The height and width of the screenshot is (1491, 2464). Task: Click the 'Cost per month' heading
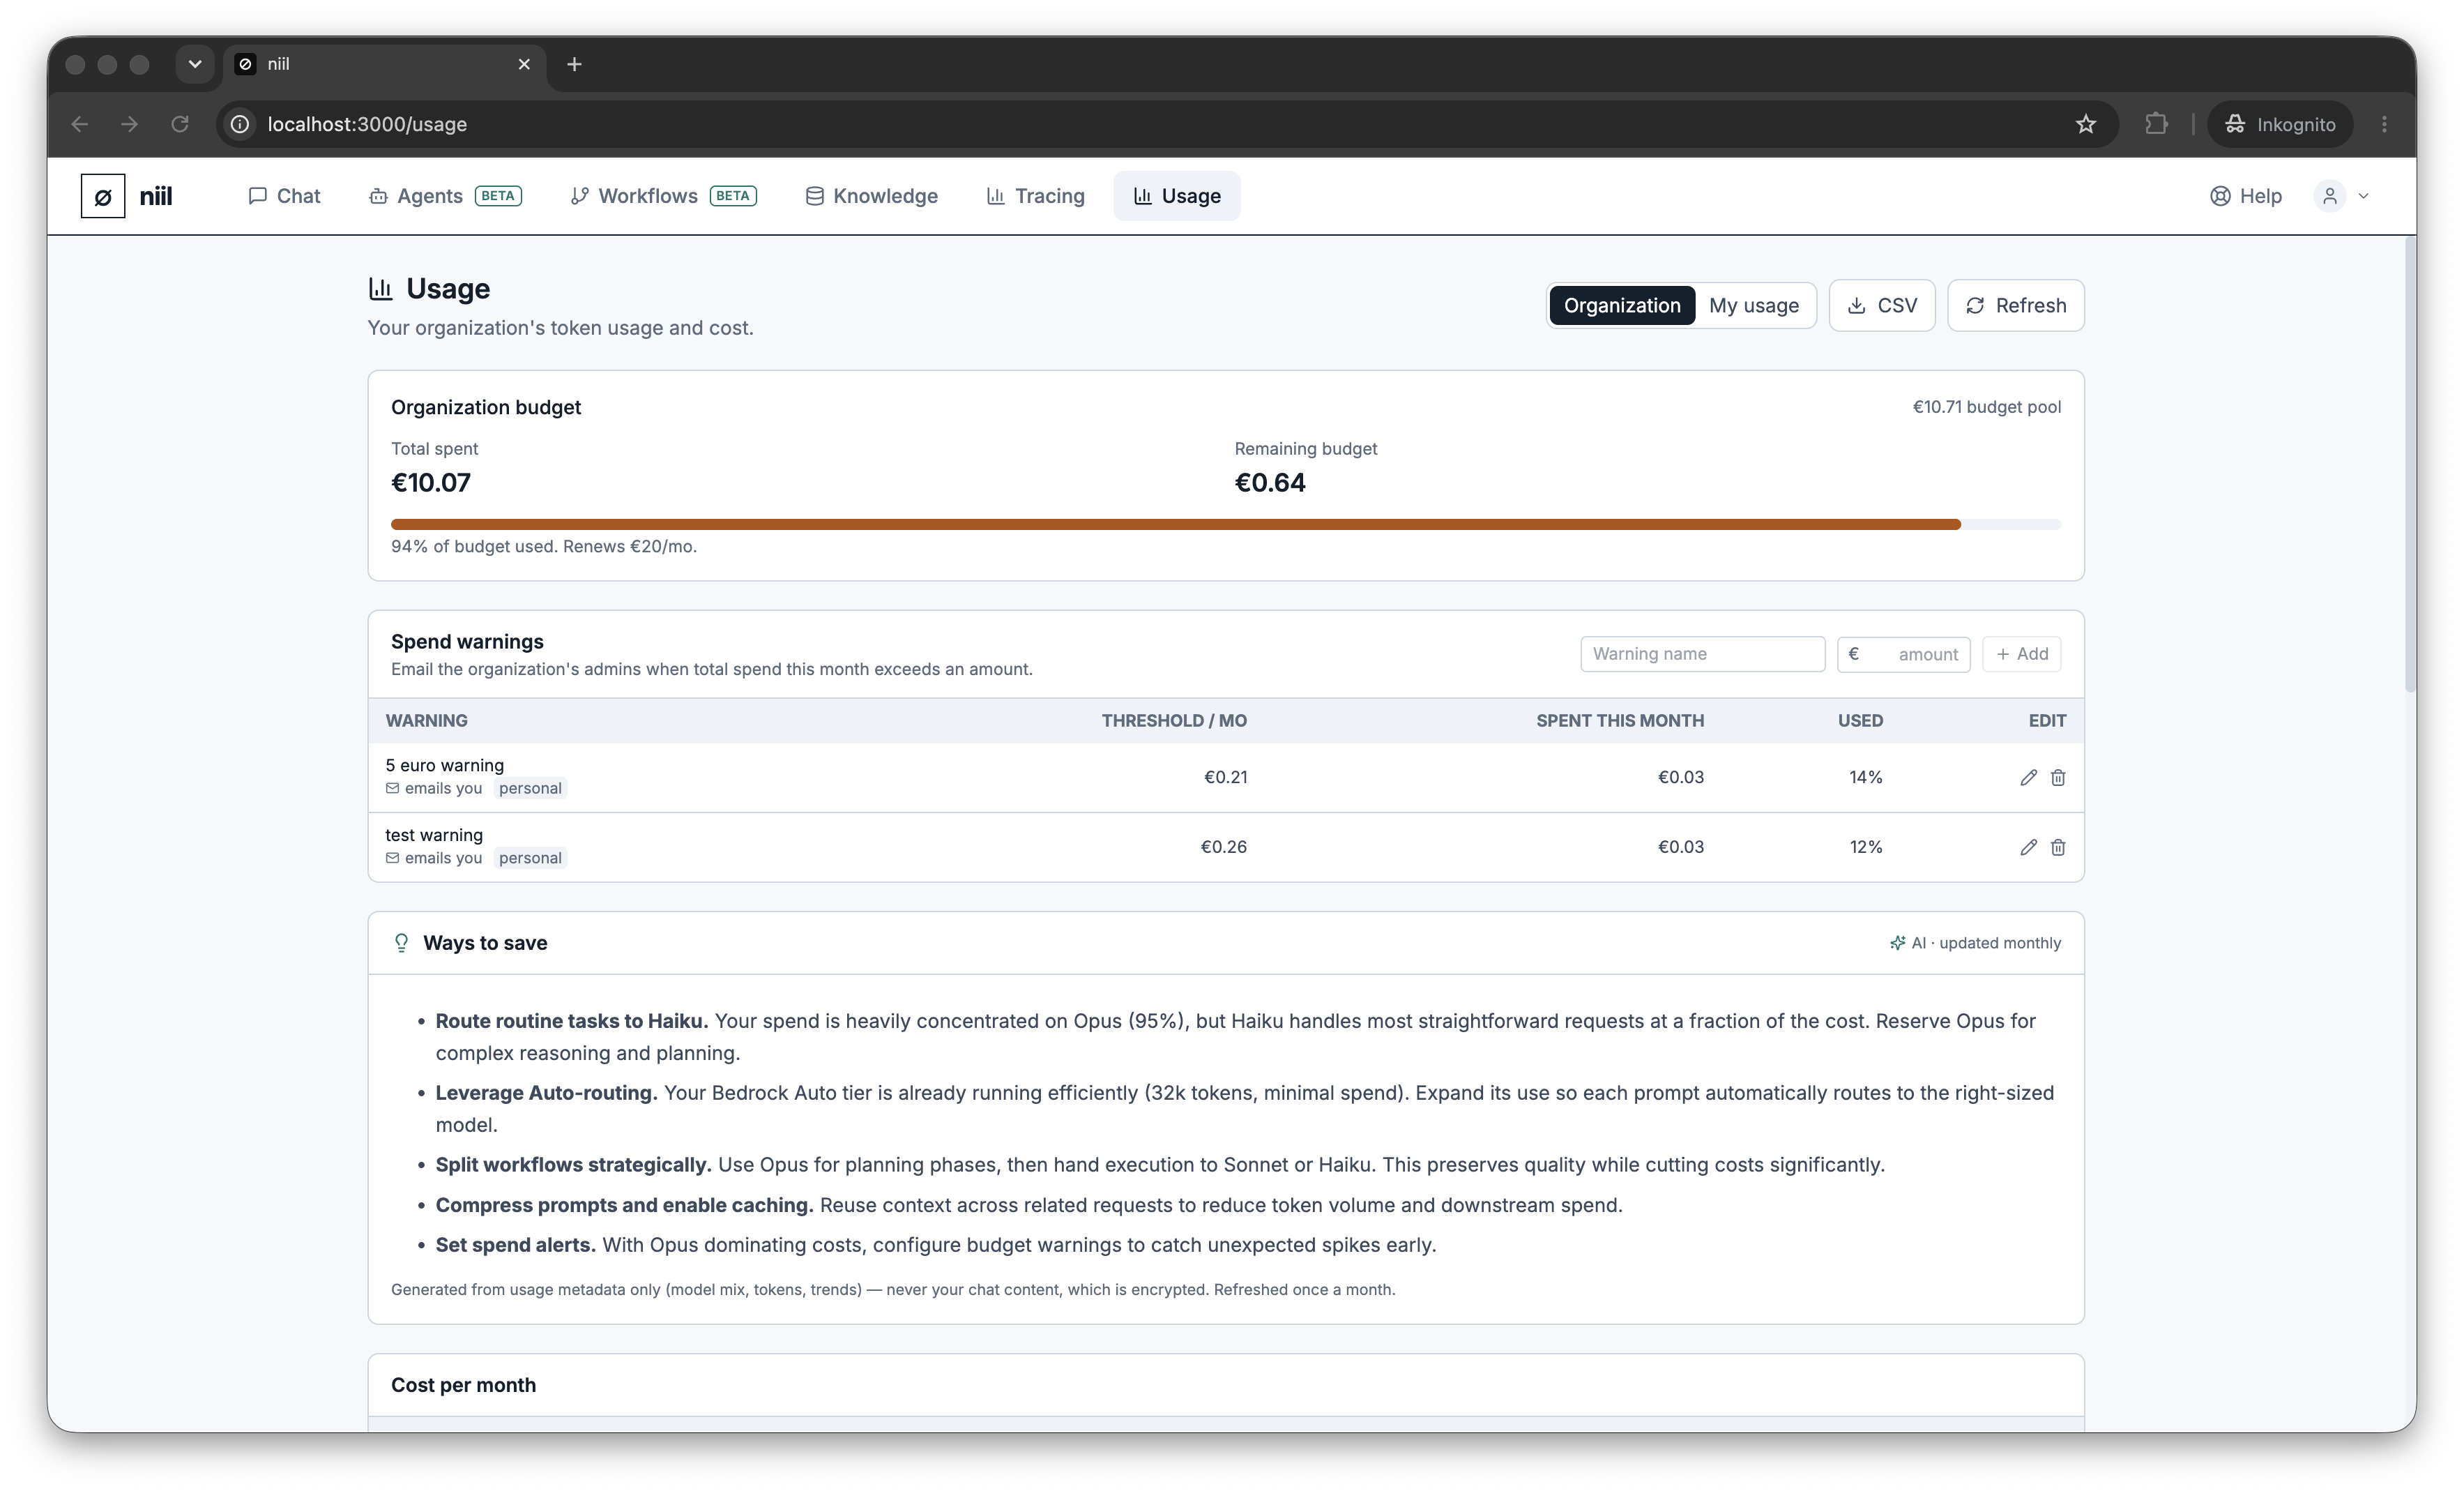point(463,1385)
